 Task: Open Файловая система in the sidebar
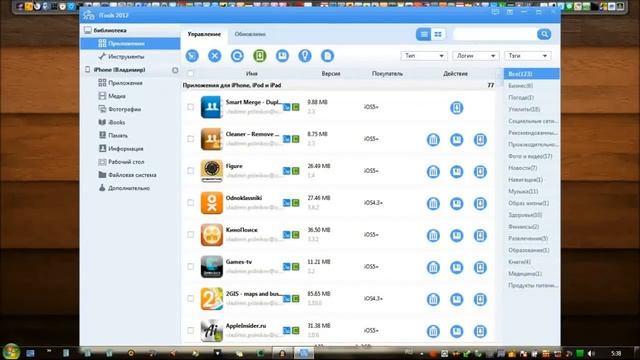[x=132, y=175]
